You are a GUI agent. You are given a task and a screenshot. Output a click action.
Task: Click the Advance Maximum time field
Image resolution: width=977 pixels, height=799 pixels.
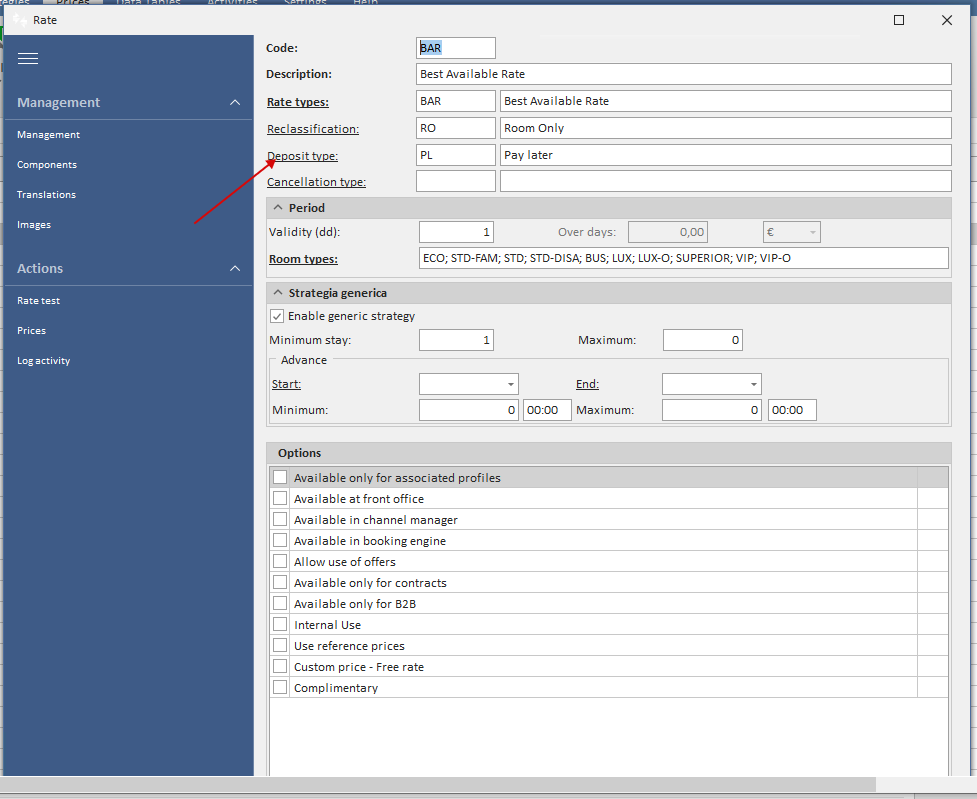792,410
